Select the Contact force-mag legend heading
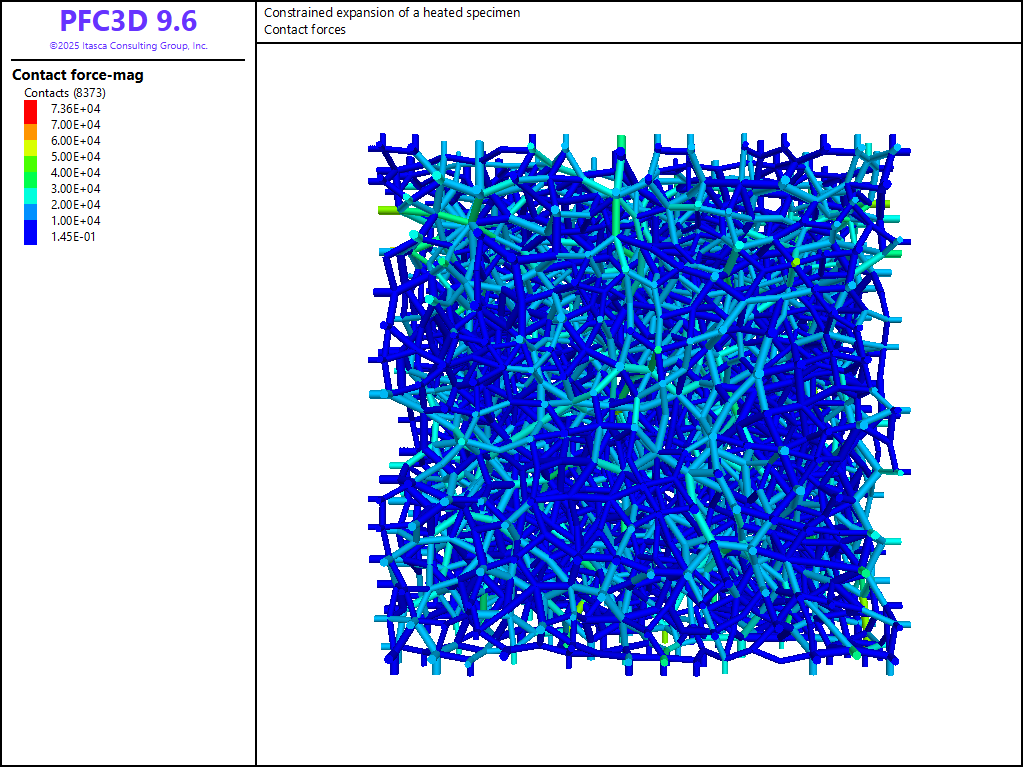Screen dimensions: 1024x768 click(77, 75)
